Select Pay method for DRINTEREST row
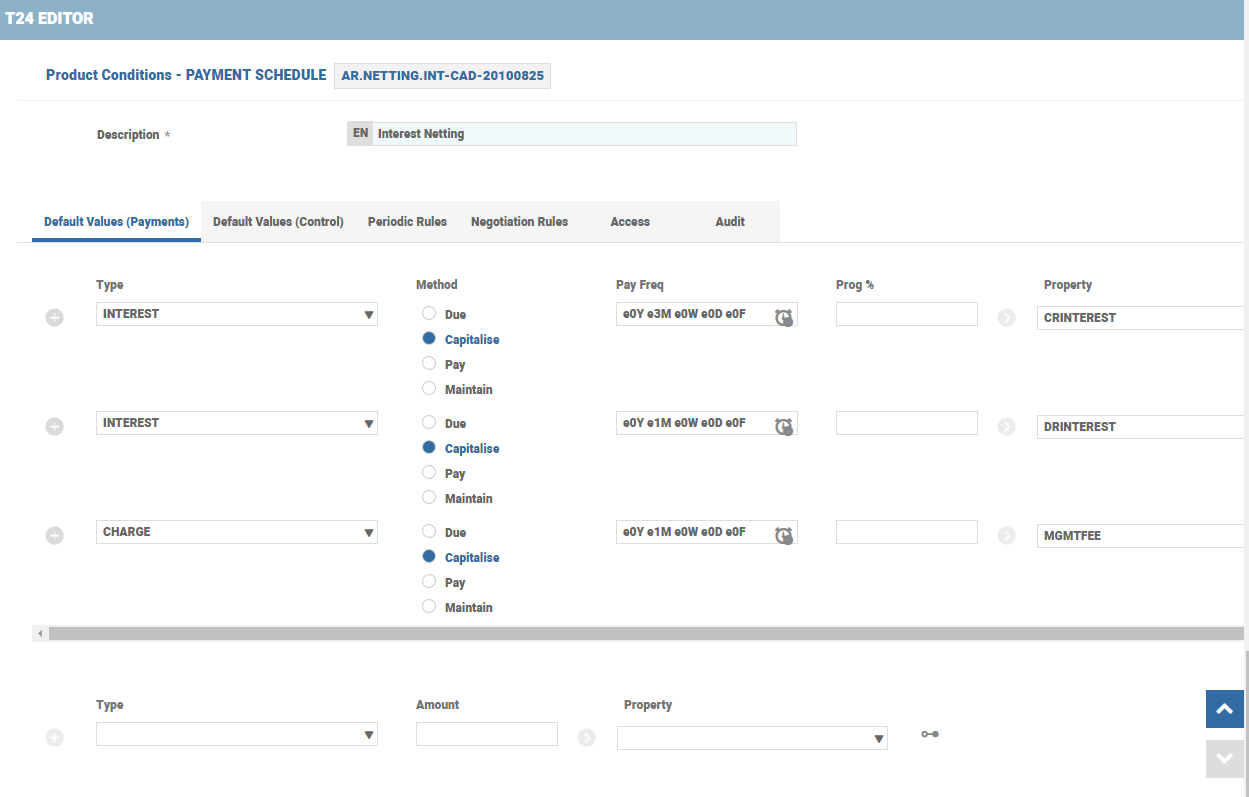The height and width of the screenshot is (797, 1249). coord(429,473)
